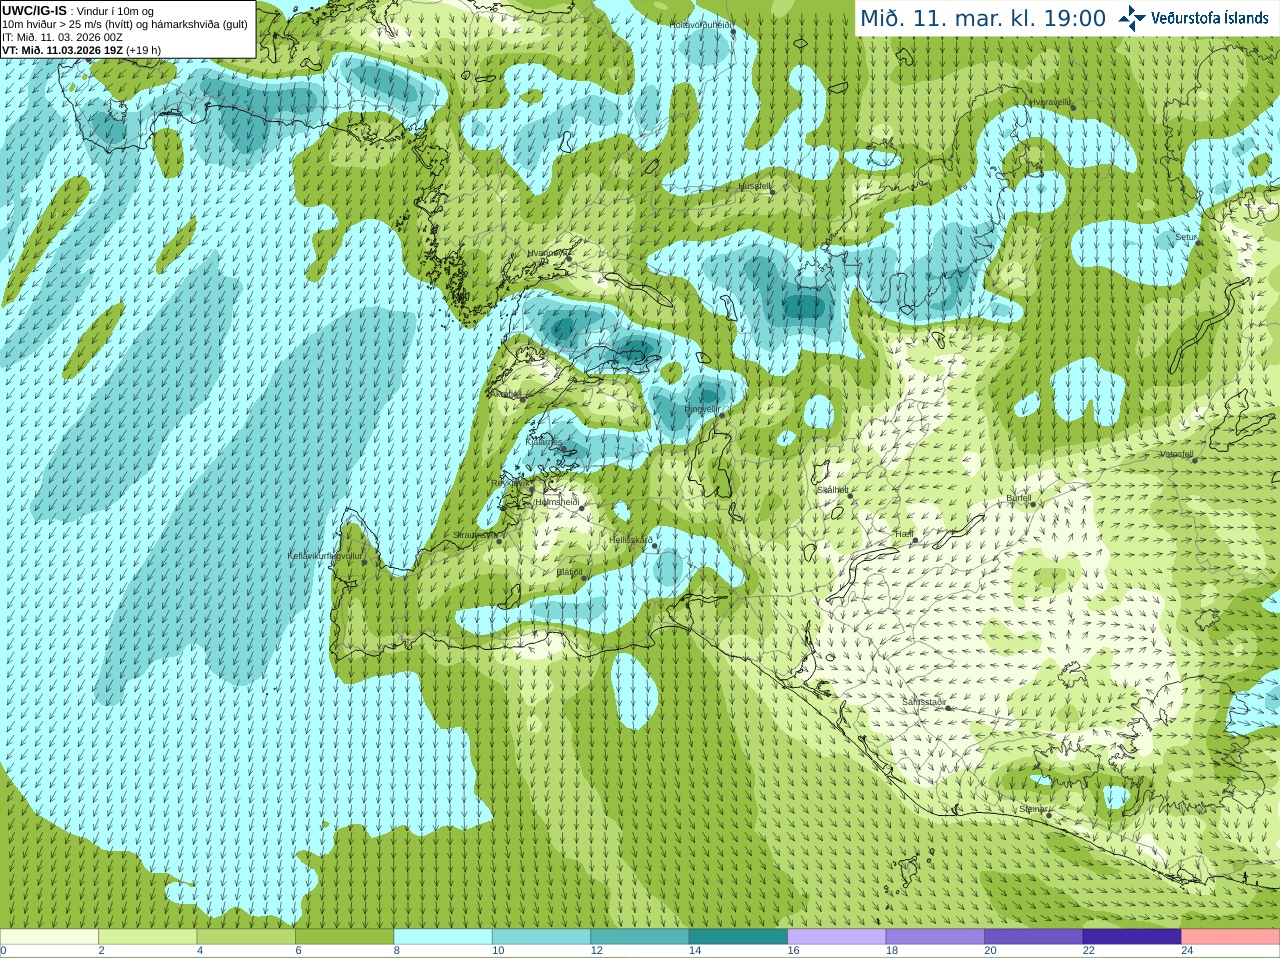Click the Bláfjöll station label
Viewport: 1280px width, 958px height.
569,572
